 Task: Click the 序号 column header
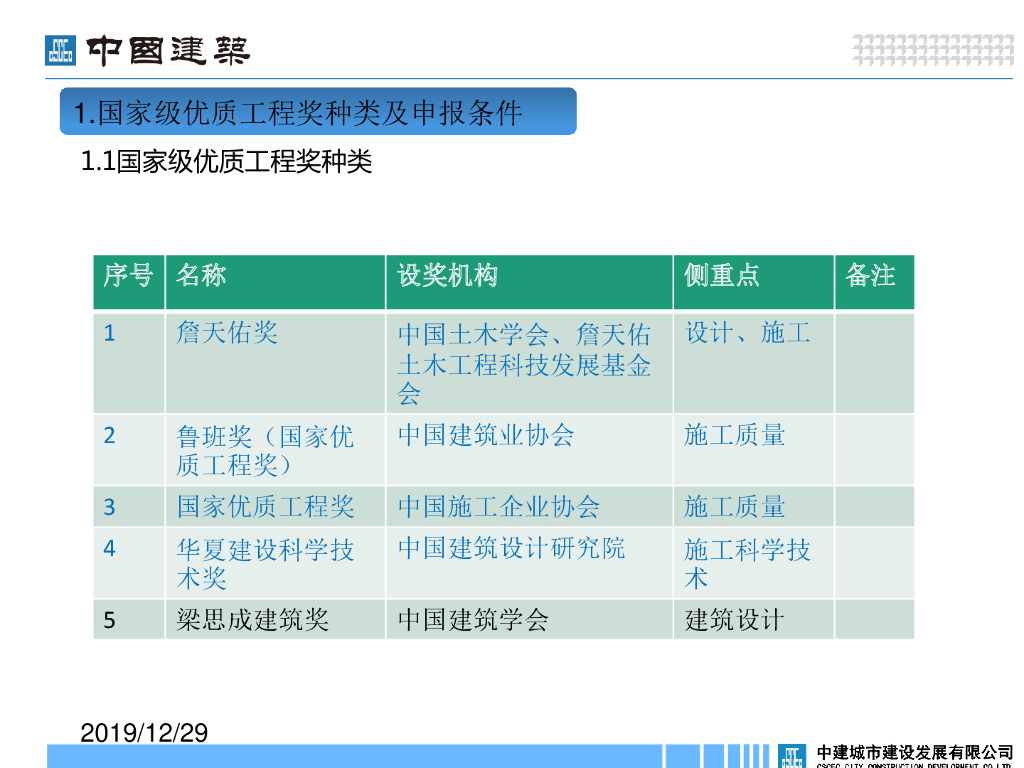(x=129, y=282)
